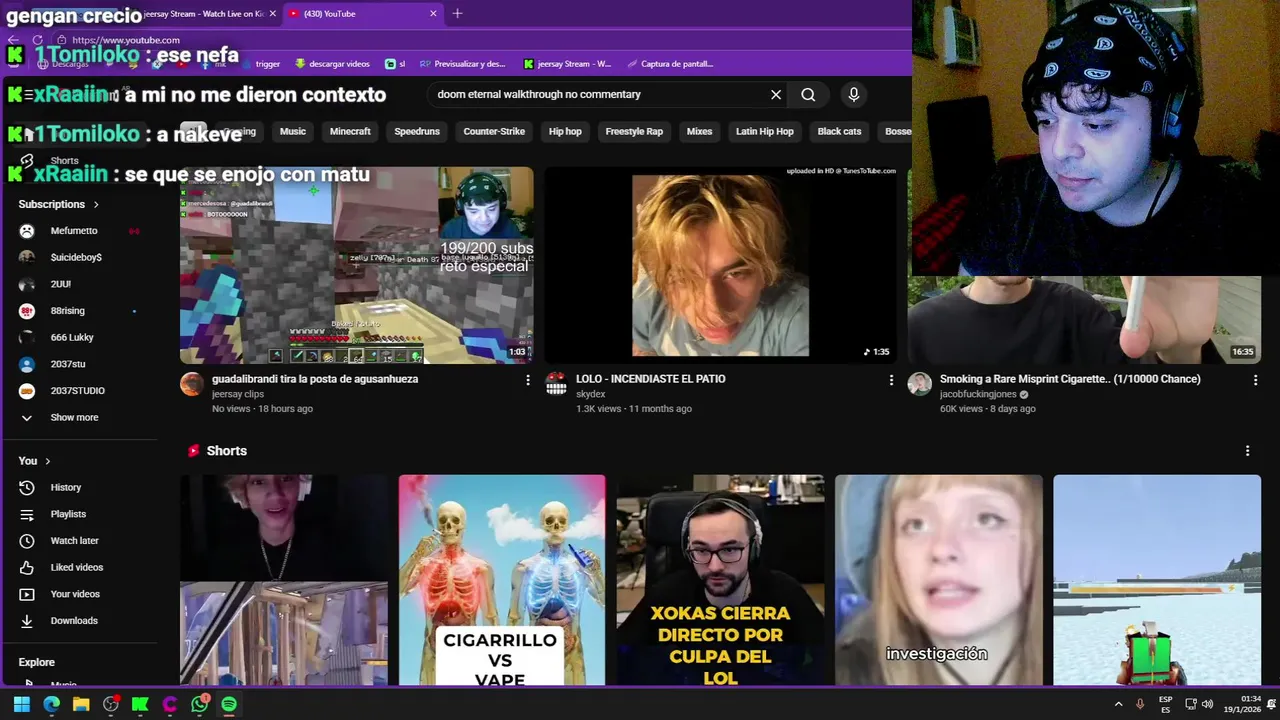Activate voice search microphone icon
1280x720 pixels.
coord(853,94)
